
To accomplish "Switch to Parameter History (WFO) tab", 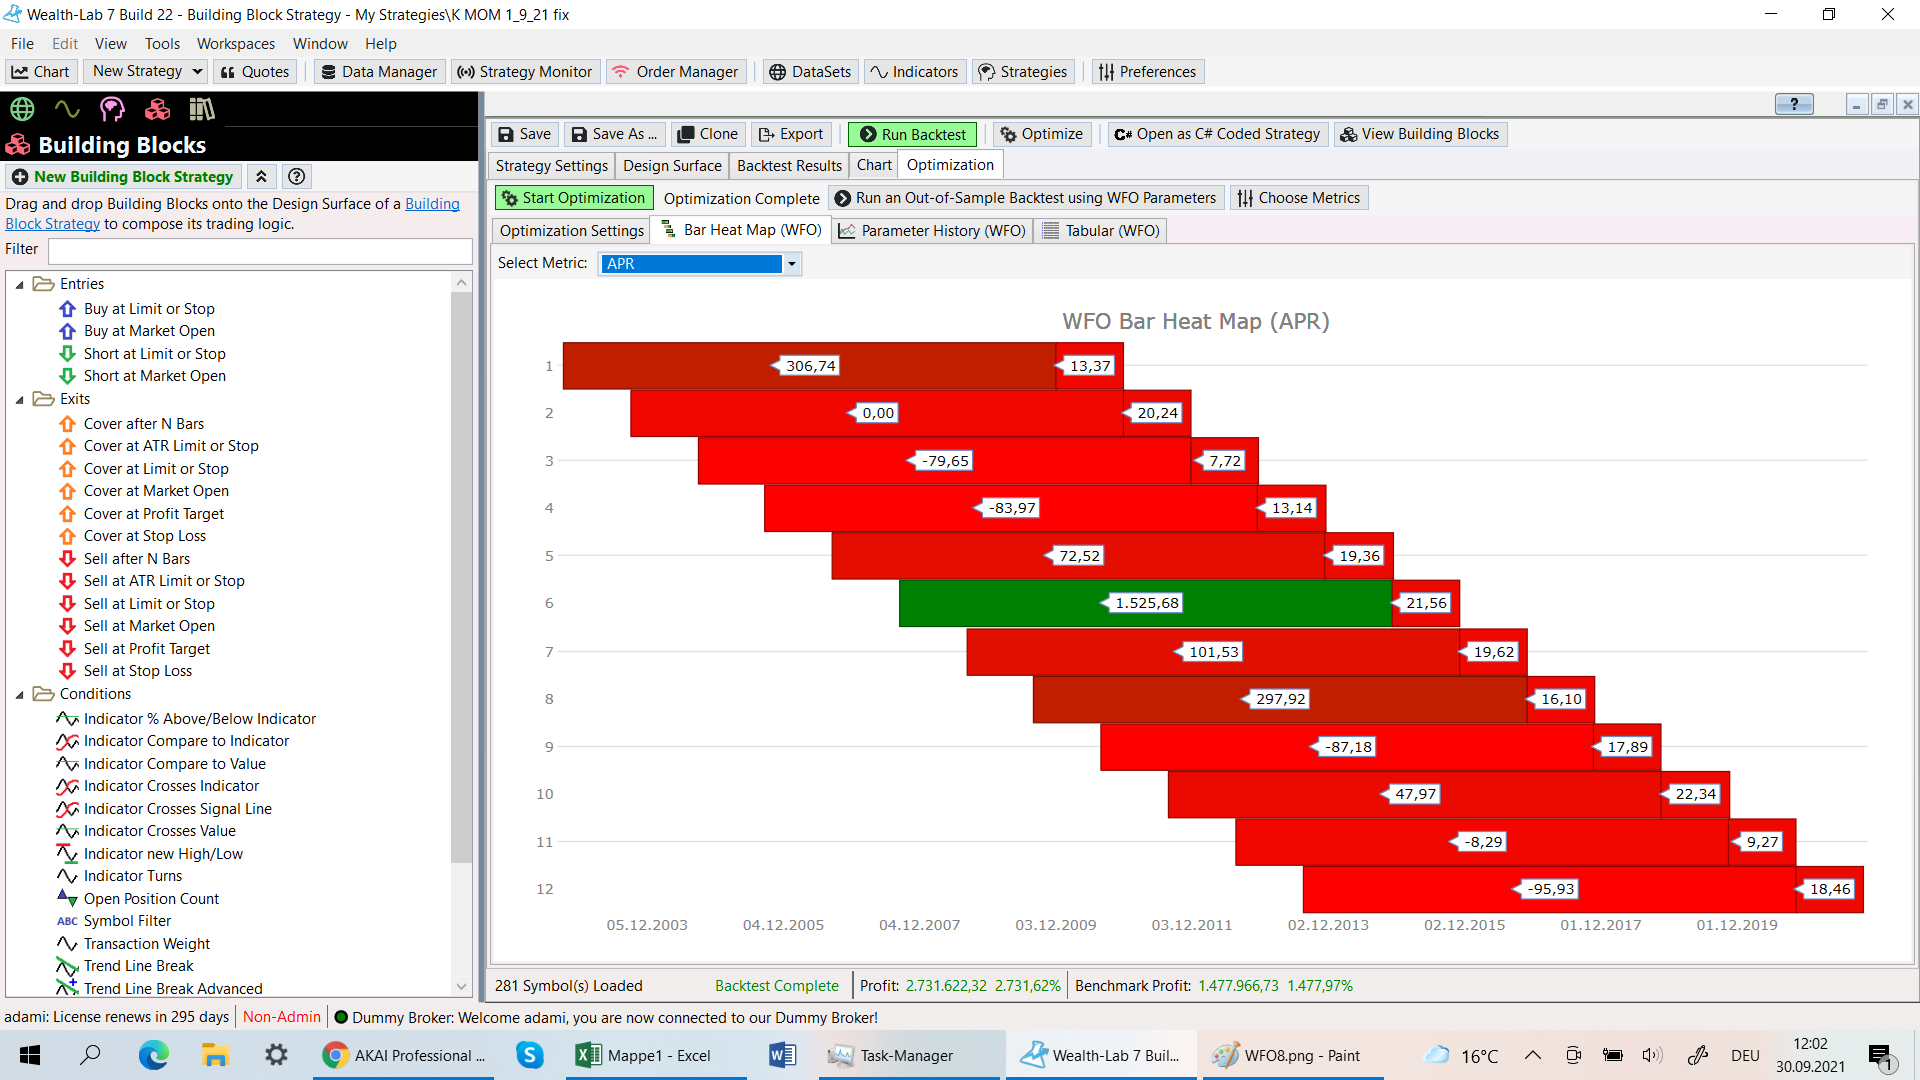I will click(933, 231).
